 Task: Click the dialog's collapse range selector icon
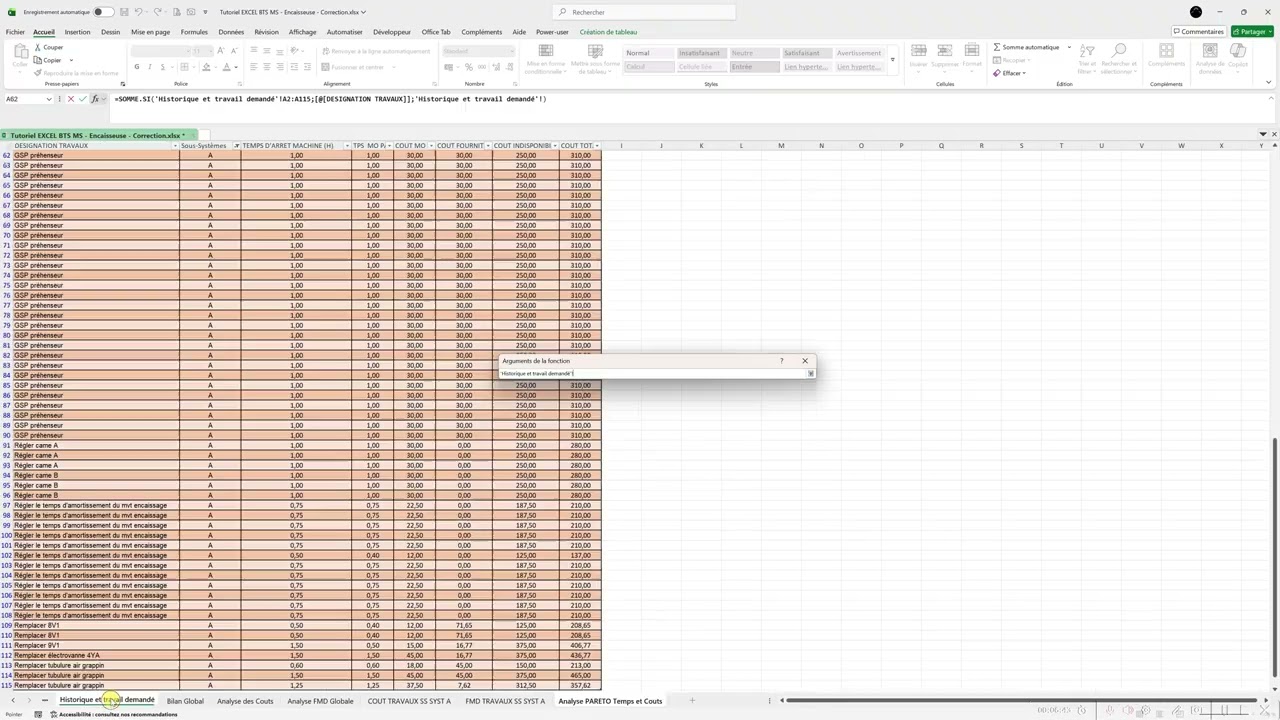coord(810,373)
